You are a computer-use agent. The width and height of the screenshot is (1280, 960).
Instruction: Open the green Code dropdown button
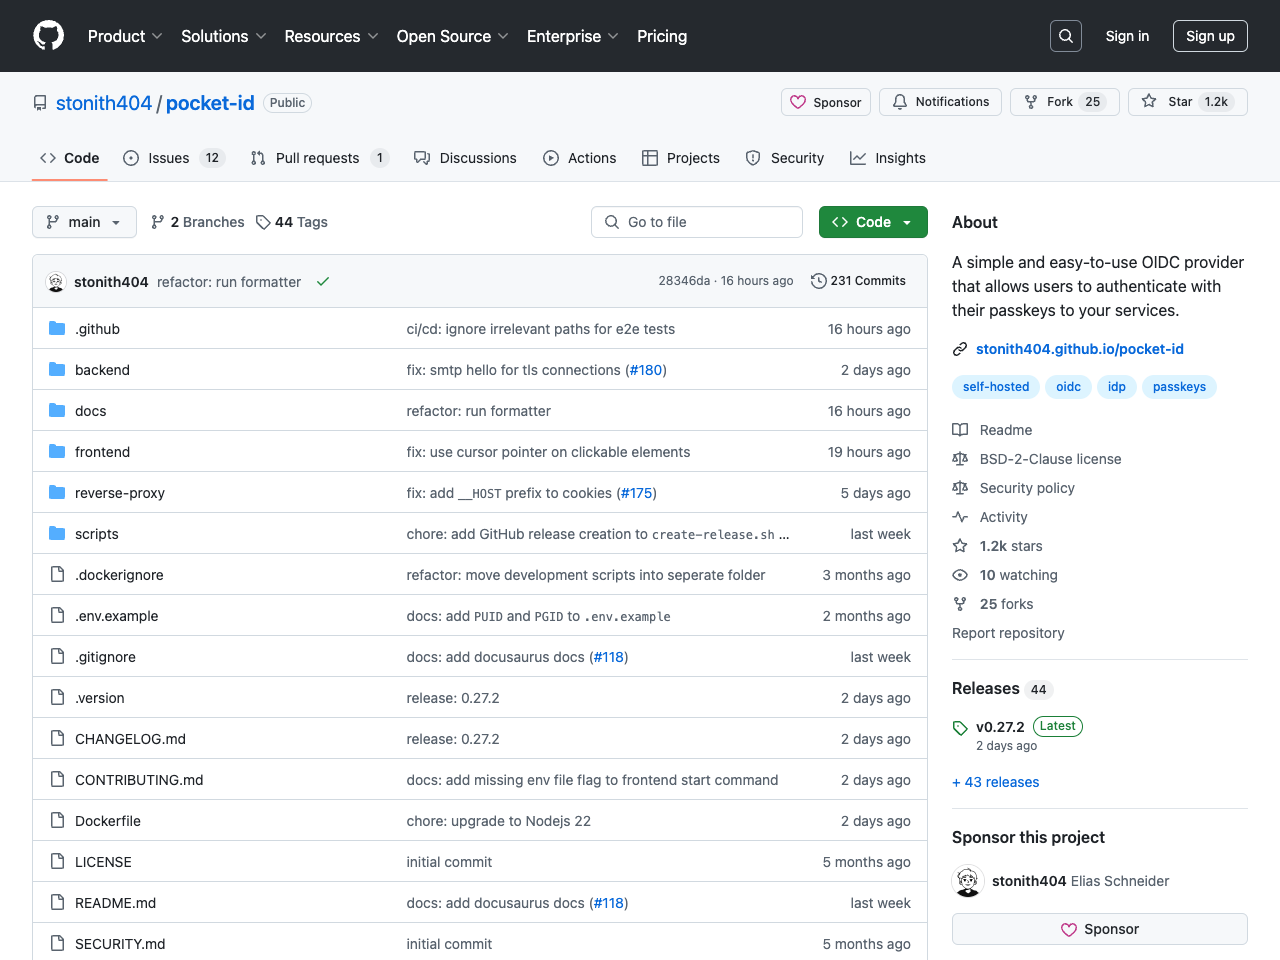coord(873,222)
